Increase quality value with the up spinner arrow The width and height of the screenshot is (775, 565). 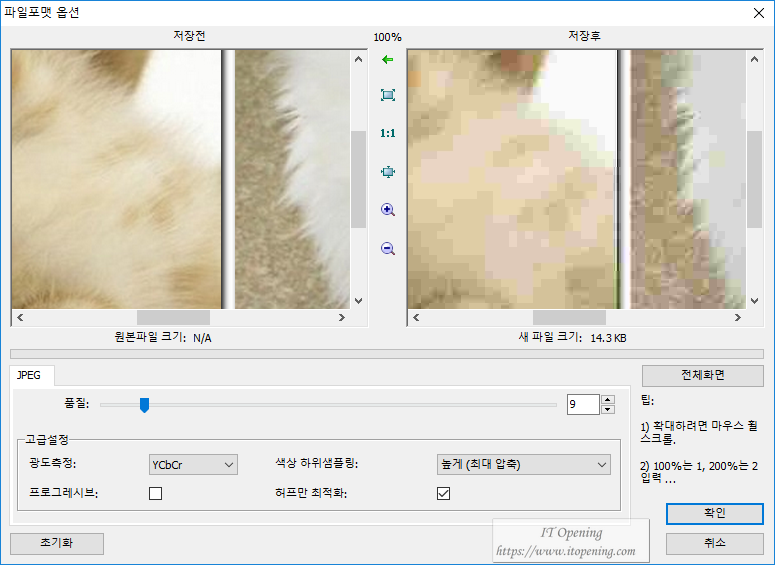pyautogui.click(x=607, y=400)
